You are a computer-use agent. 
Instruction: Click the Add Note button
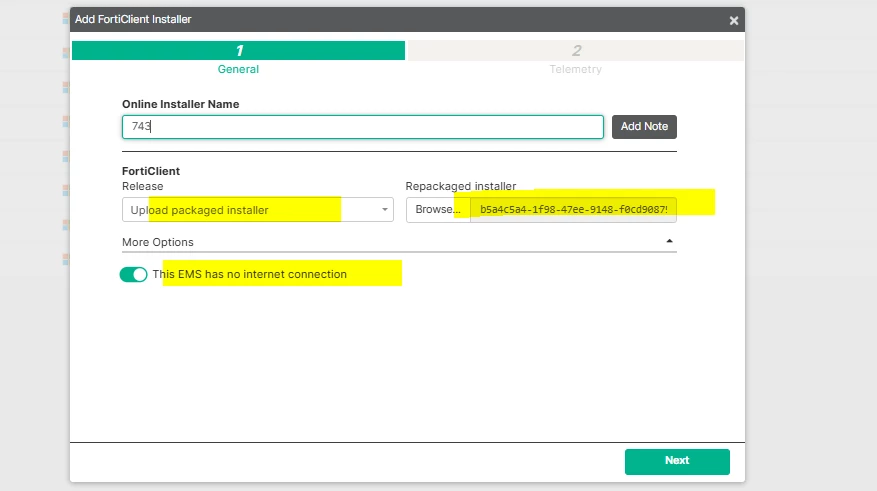(644, 126)
